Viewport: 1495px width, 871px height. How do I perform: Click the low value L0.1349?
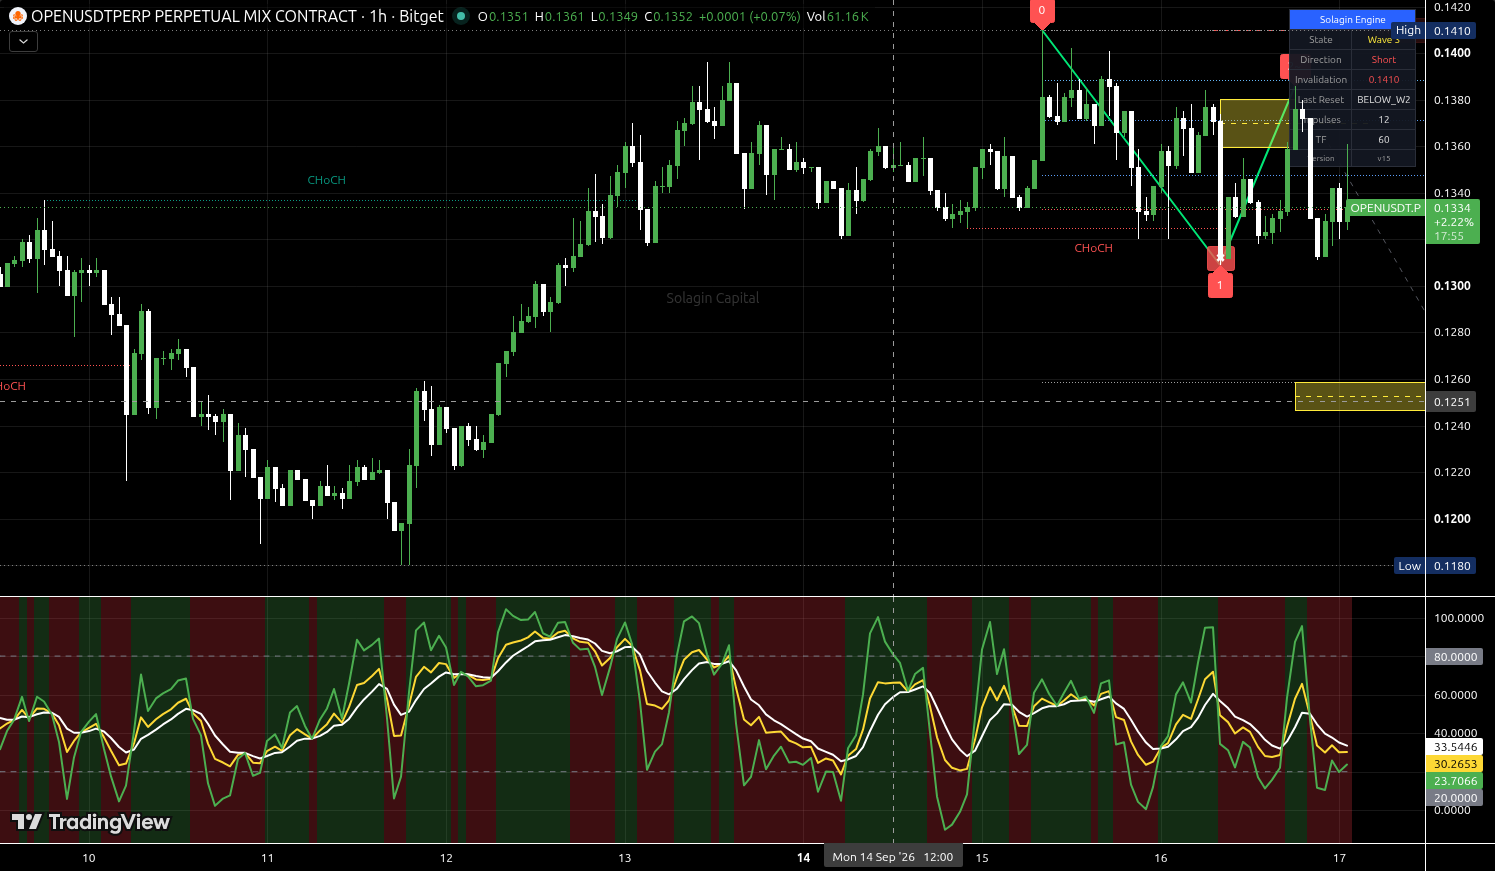tap(614, 16)
